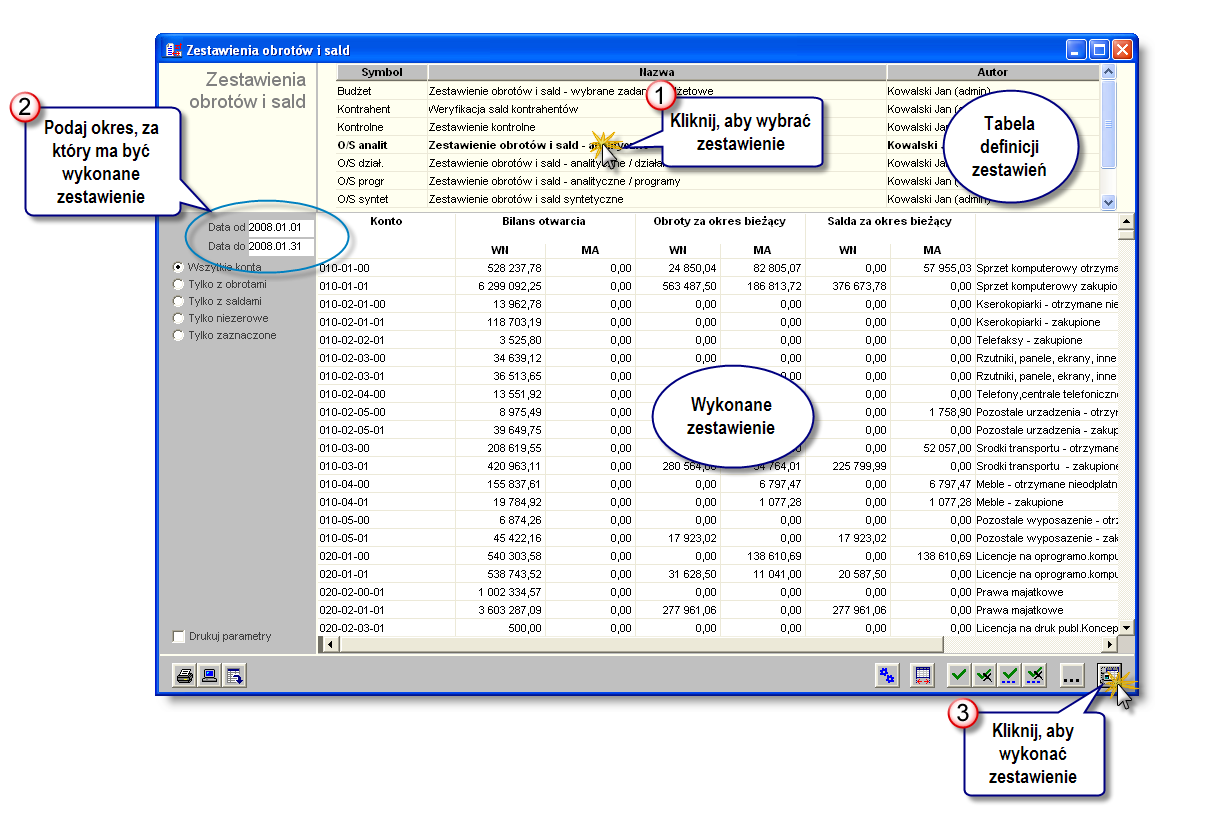The image size is (1228, 819).
Task: Select the 'Kontrahent' definition row
Action: (x=717, y=109)
